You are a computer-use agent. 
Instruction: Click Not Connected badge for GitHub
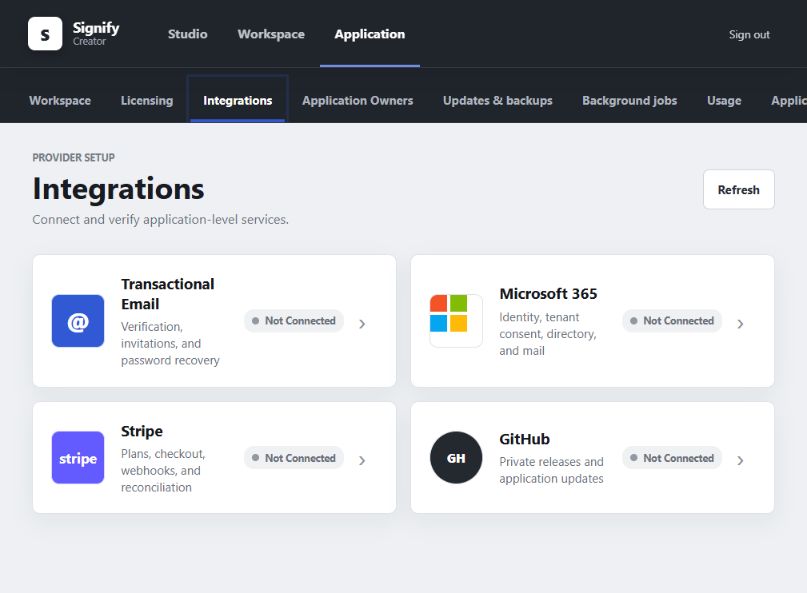pos(672,458)
